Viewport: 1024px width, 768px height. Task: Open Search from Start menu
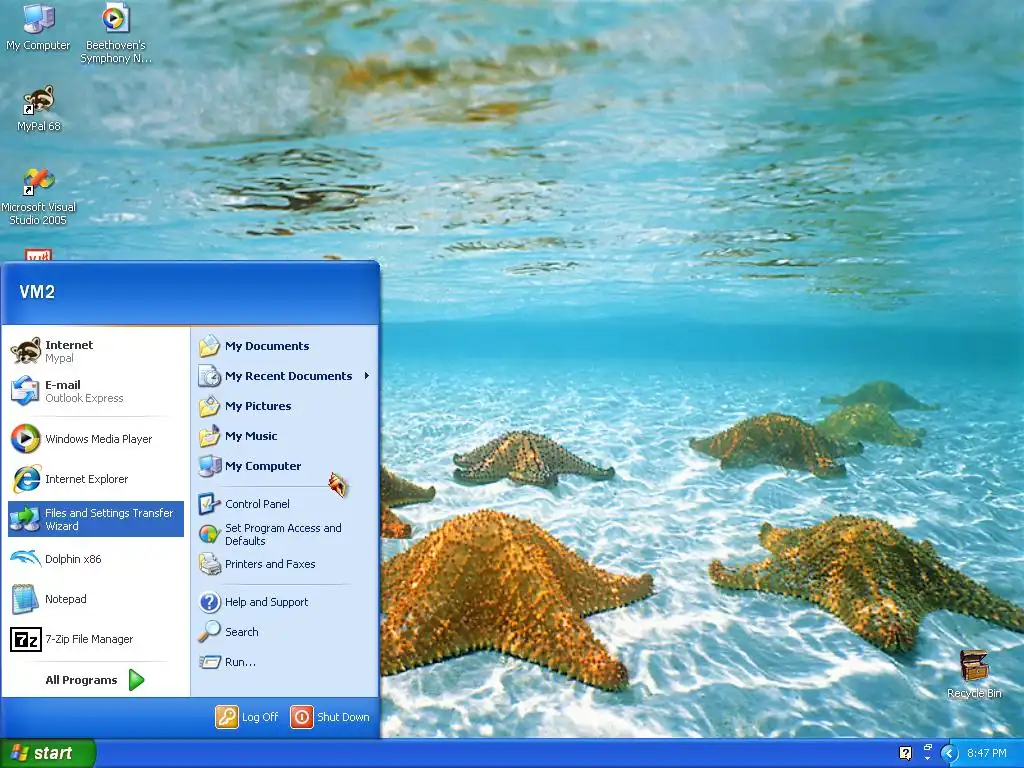pyautogui.click(x=284, y=632)
